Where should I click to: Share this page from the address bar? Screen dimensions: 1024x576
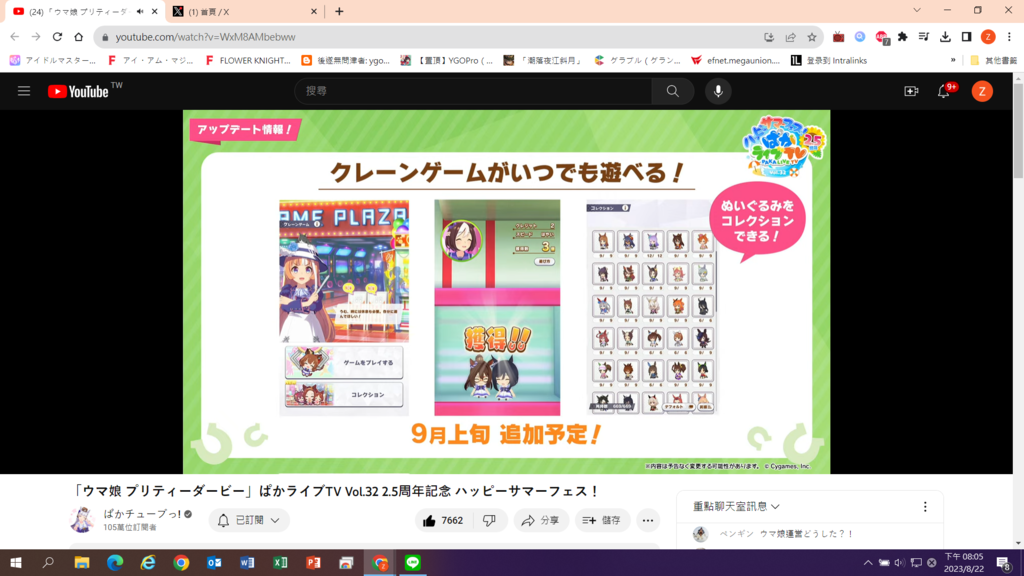pos(790,37)
